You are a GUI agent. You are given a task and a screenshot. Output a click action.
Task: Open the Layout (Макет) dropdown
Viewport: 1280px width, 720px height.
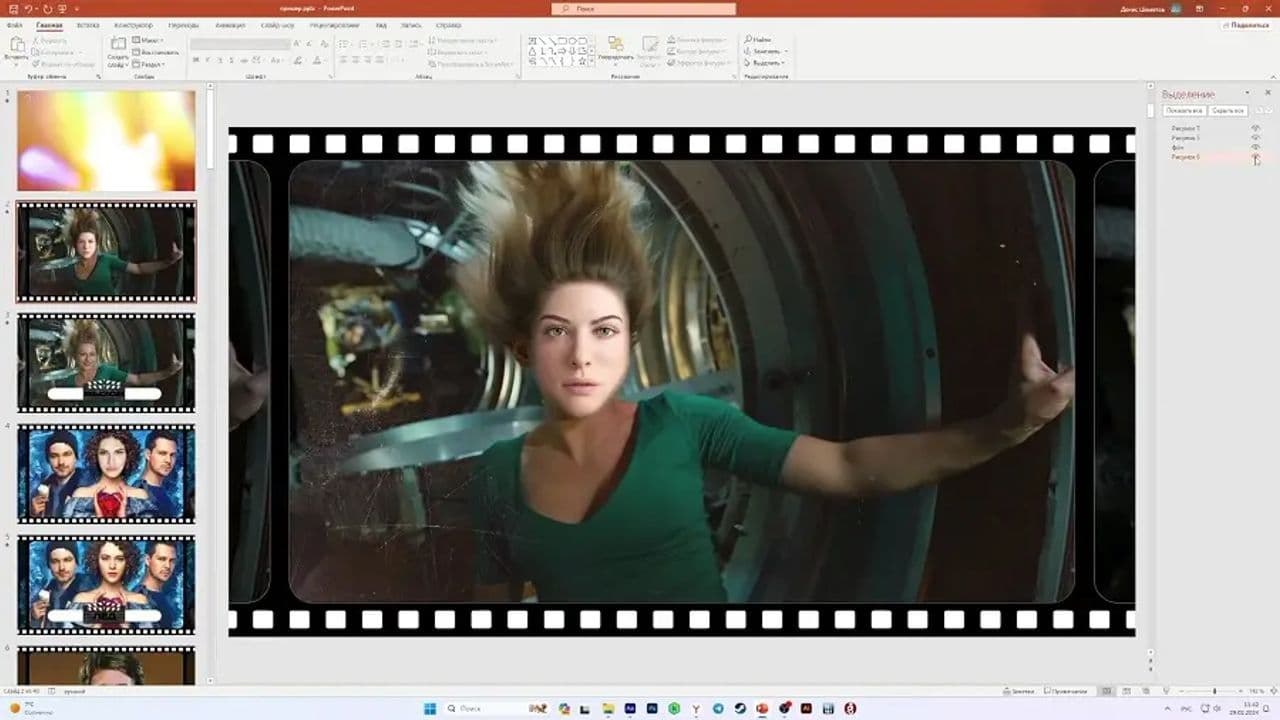coord(148,40)
